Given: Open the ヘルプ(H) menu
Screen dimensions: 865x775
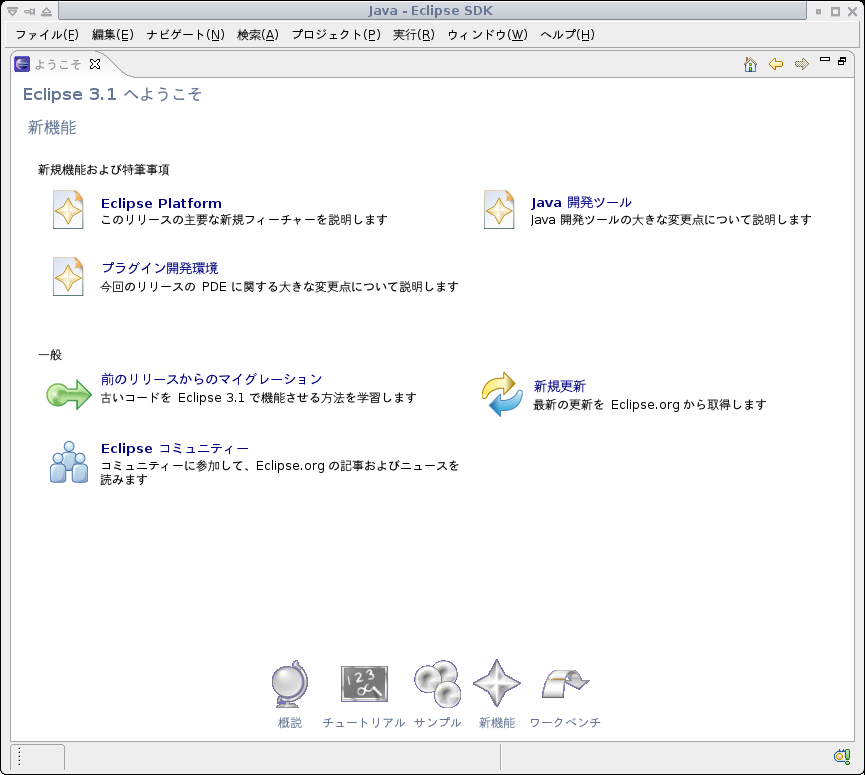Looking at the screenshot, I should (567, 35).
